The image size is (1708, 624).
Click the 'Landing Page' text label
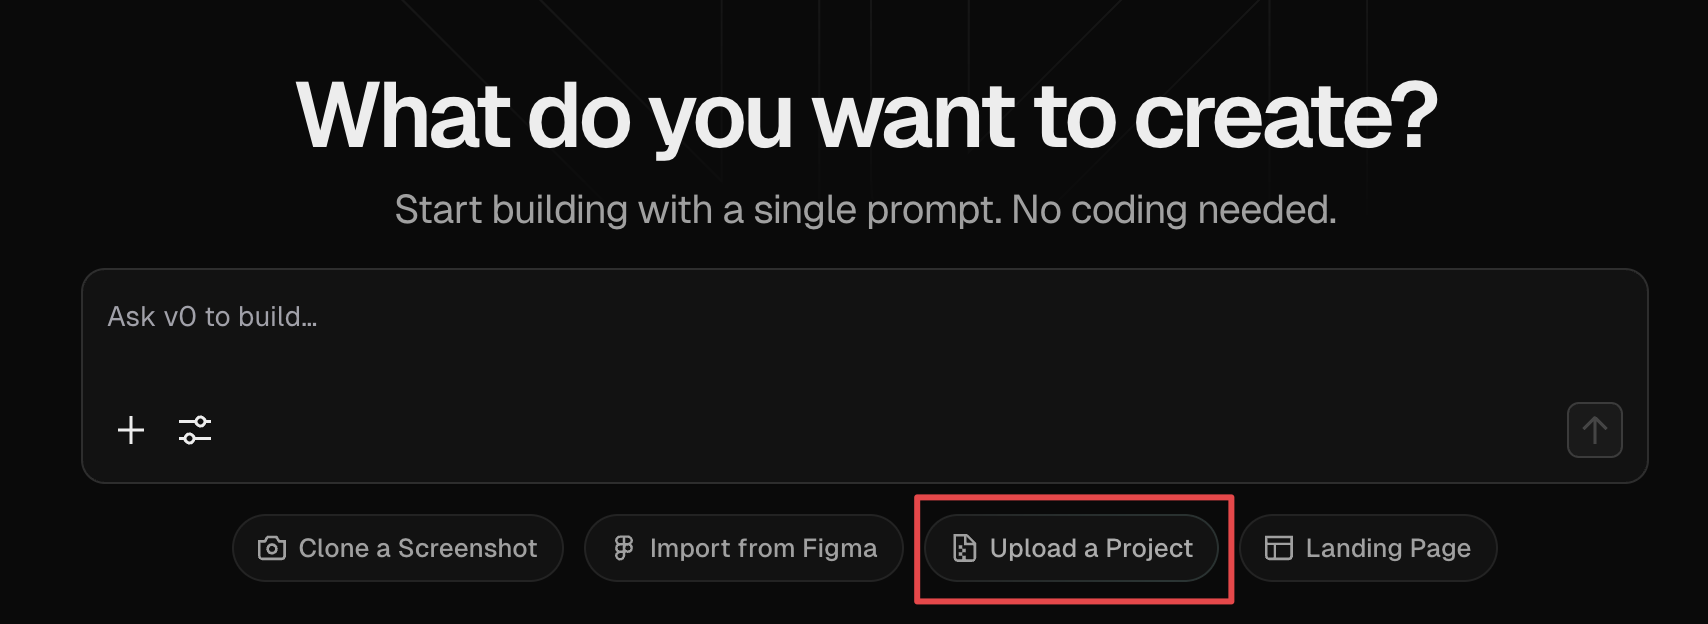[x=1388, y=548]
